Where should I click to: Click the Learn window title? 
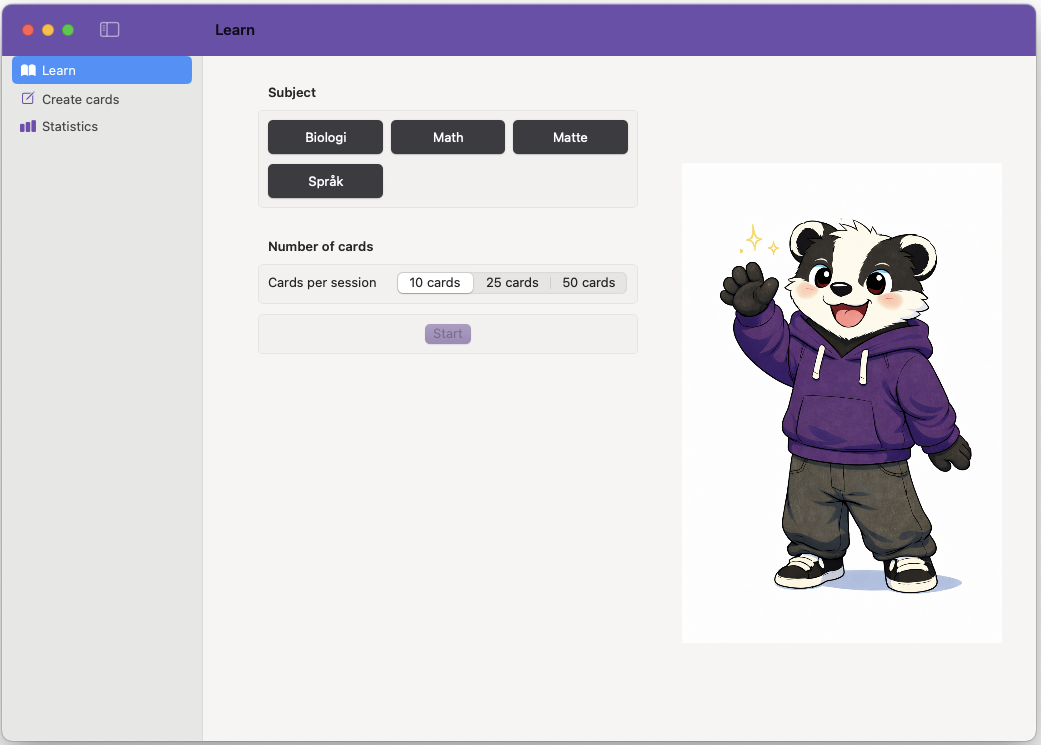coord(235,30)
